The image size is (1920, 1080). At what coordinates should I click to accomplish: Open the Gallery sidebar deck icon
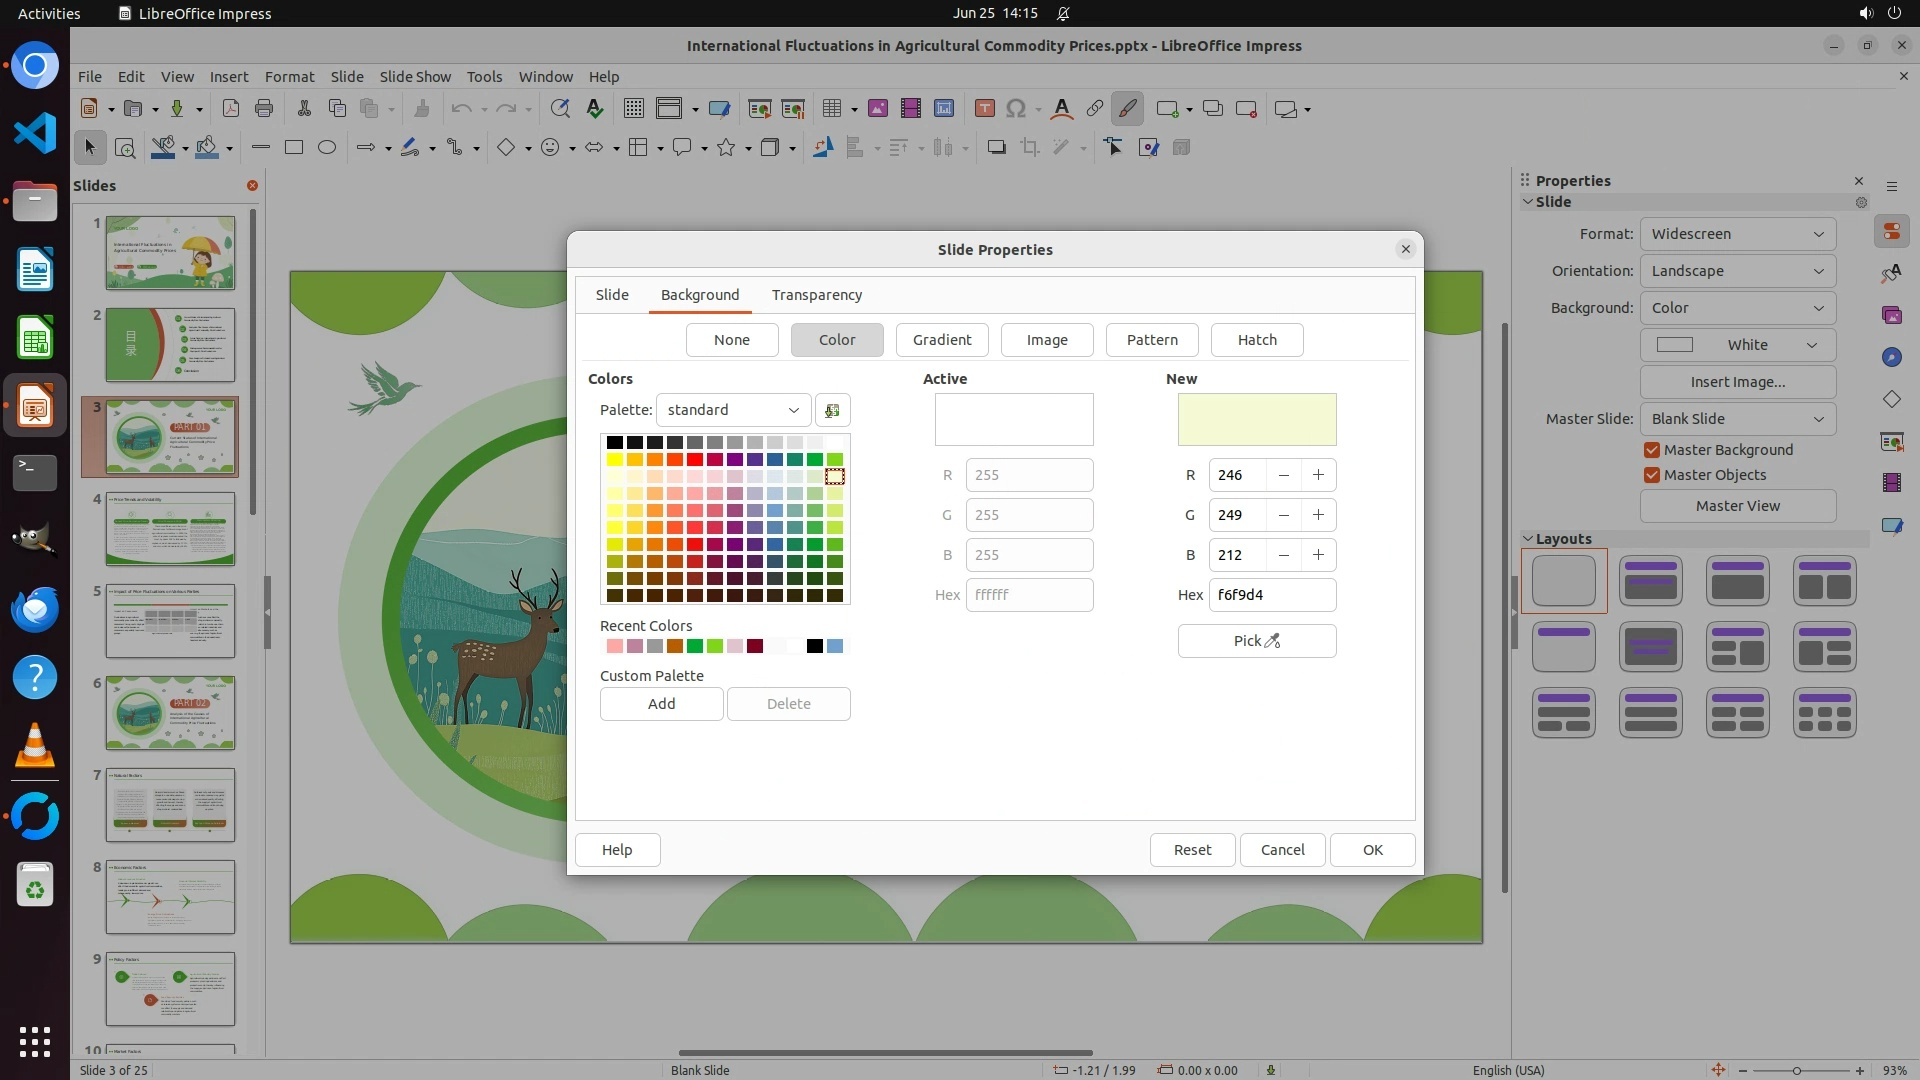click(x=1891, y=315)
